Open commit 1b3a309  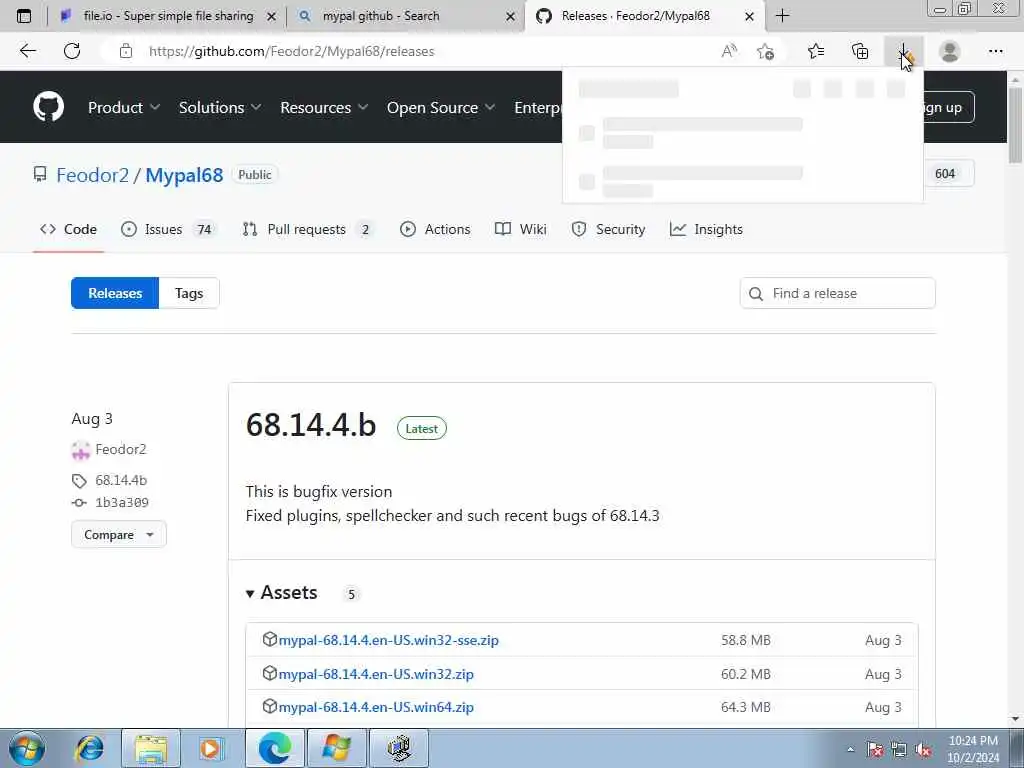(121, 502)
